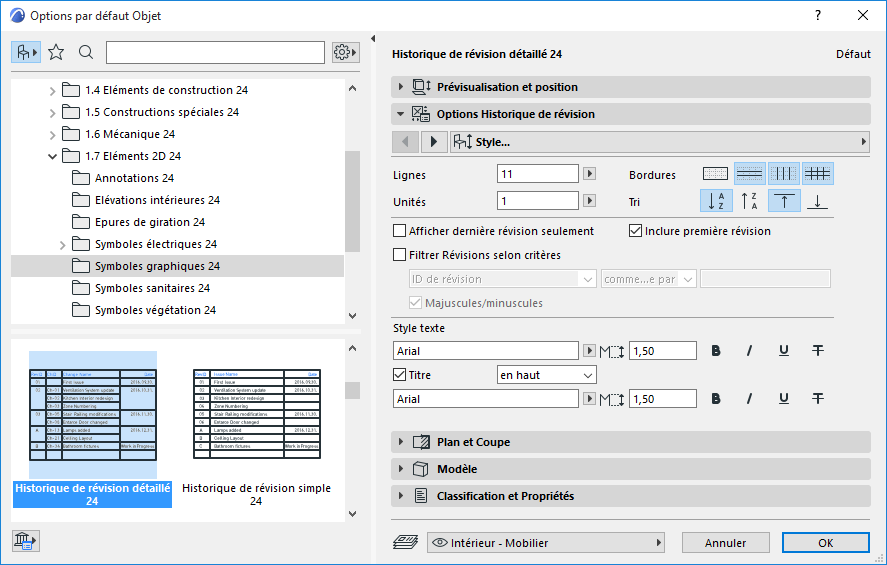The width and height of the screenshot is (887, 565).
Task: Select Annotations 24 folder
Action: pos(134,178)
